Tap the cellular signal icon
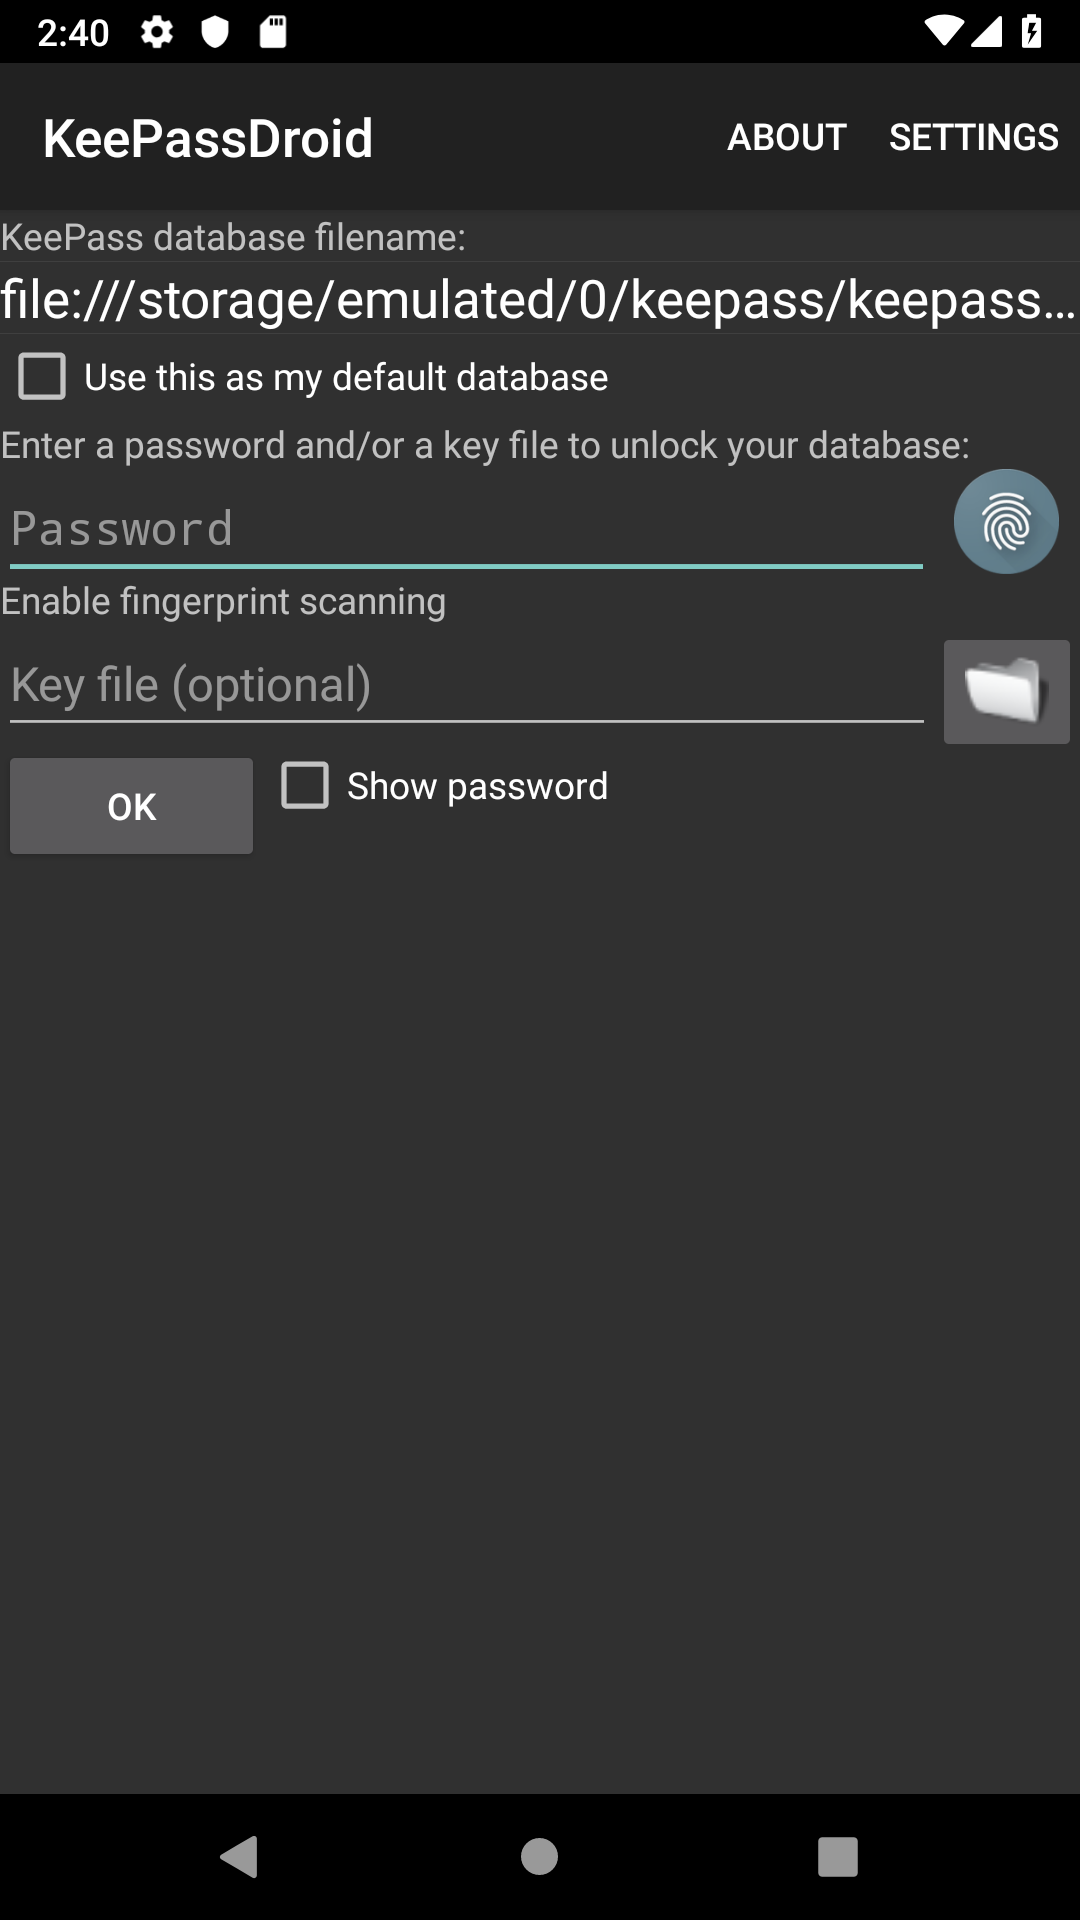Screen dimensions: 1080x1920 (x=989, y=33)
